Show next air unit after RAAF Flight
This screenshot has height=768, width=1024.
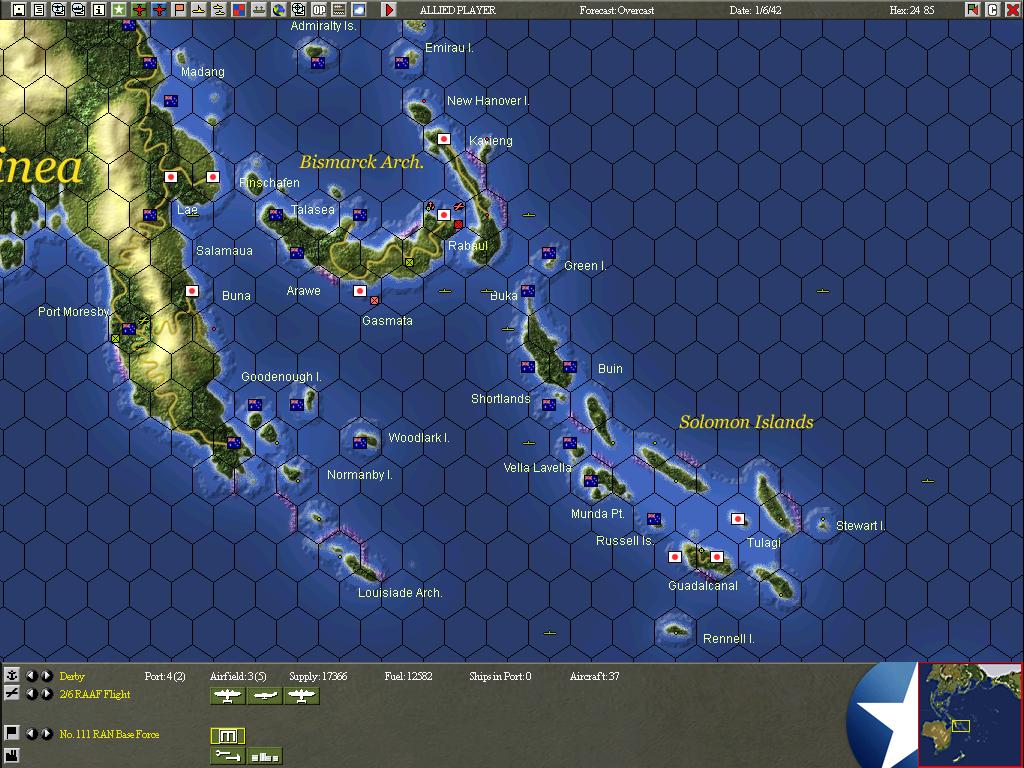(x=47, y=694)
